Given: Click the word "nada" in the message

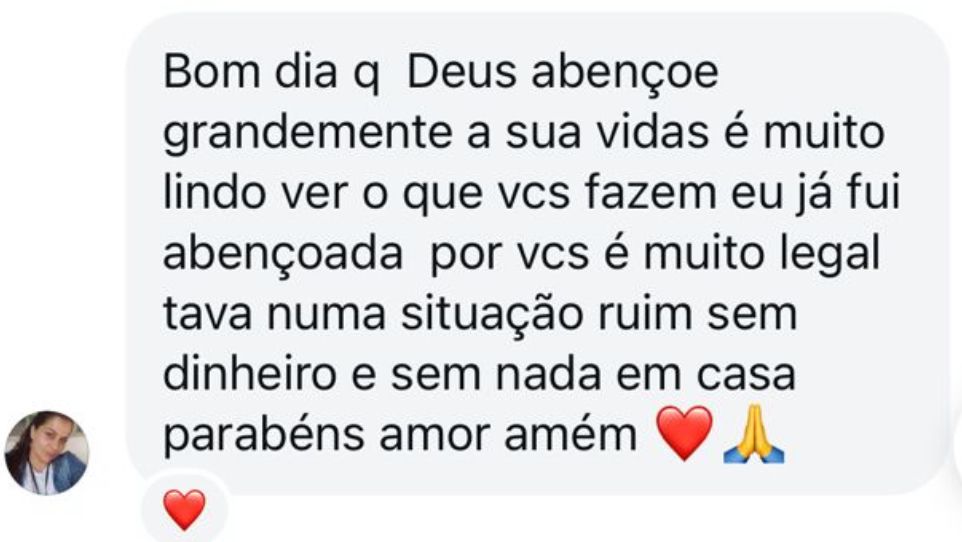Looking at the screenshot, I should tap(548, 374).
